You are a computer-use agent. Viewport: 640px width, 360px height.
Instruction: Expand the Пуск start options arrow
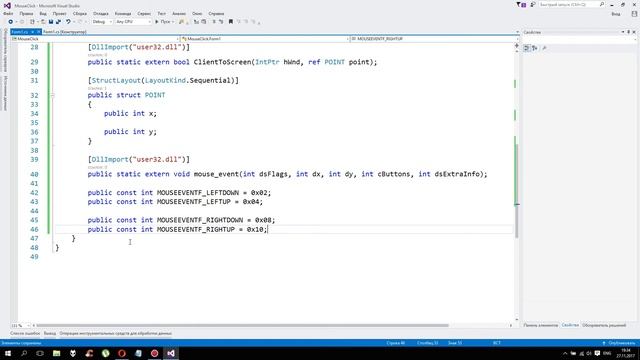173,22
